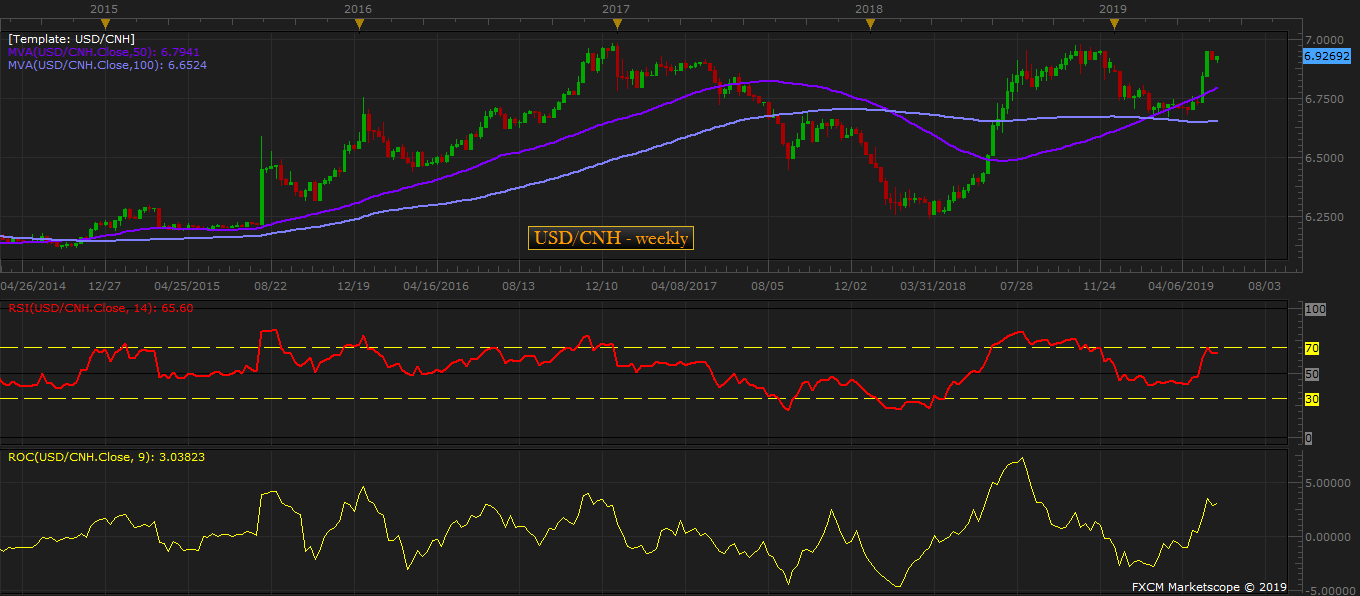
Task: Click the 2015 year marker triangle
Action: click(x=107, y=23)
